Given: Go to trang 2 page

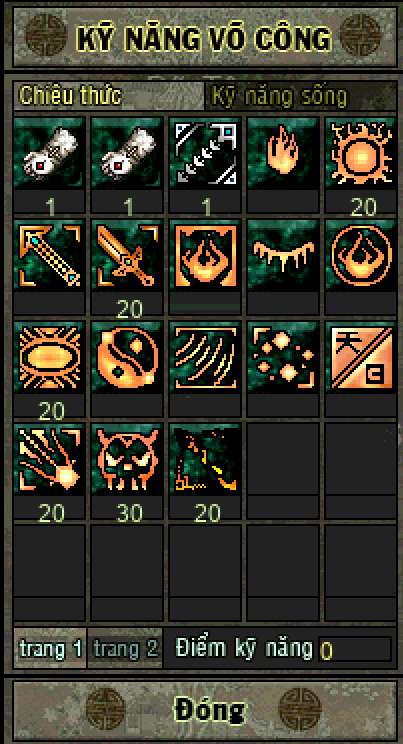Looking at the screenshot, I should click(x=126, y=648).
